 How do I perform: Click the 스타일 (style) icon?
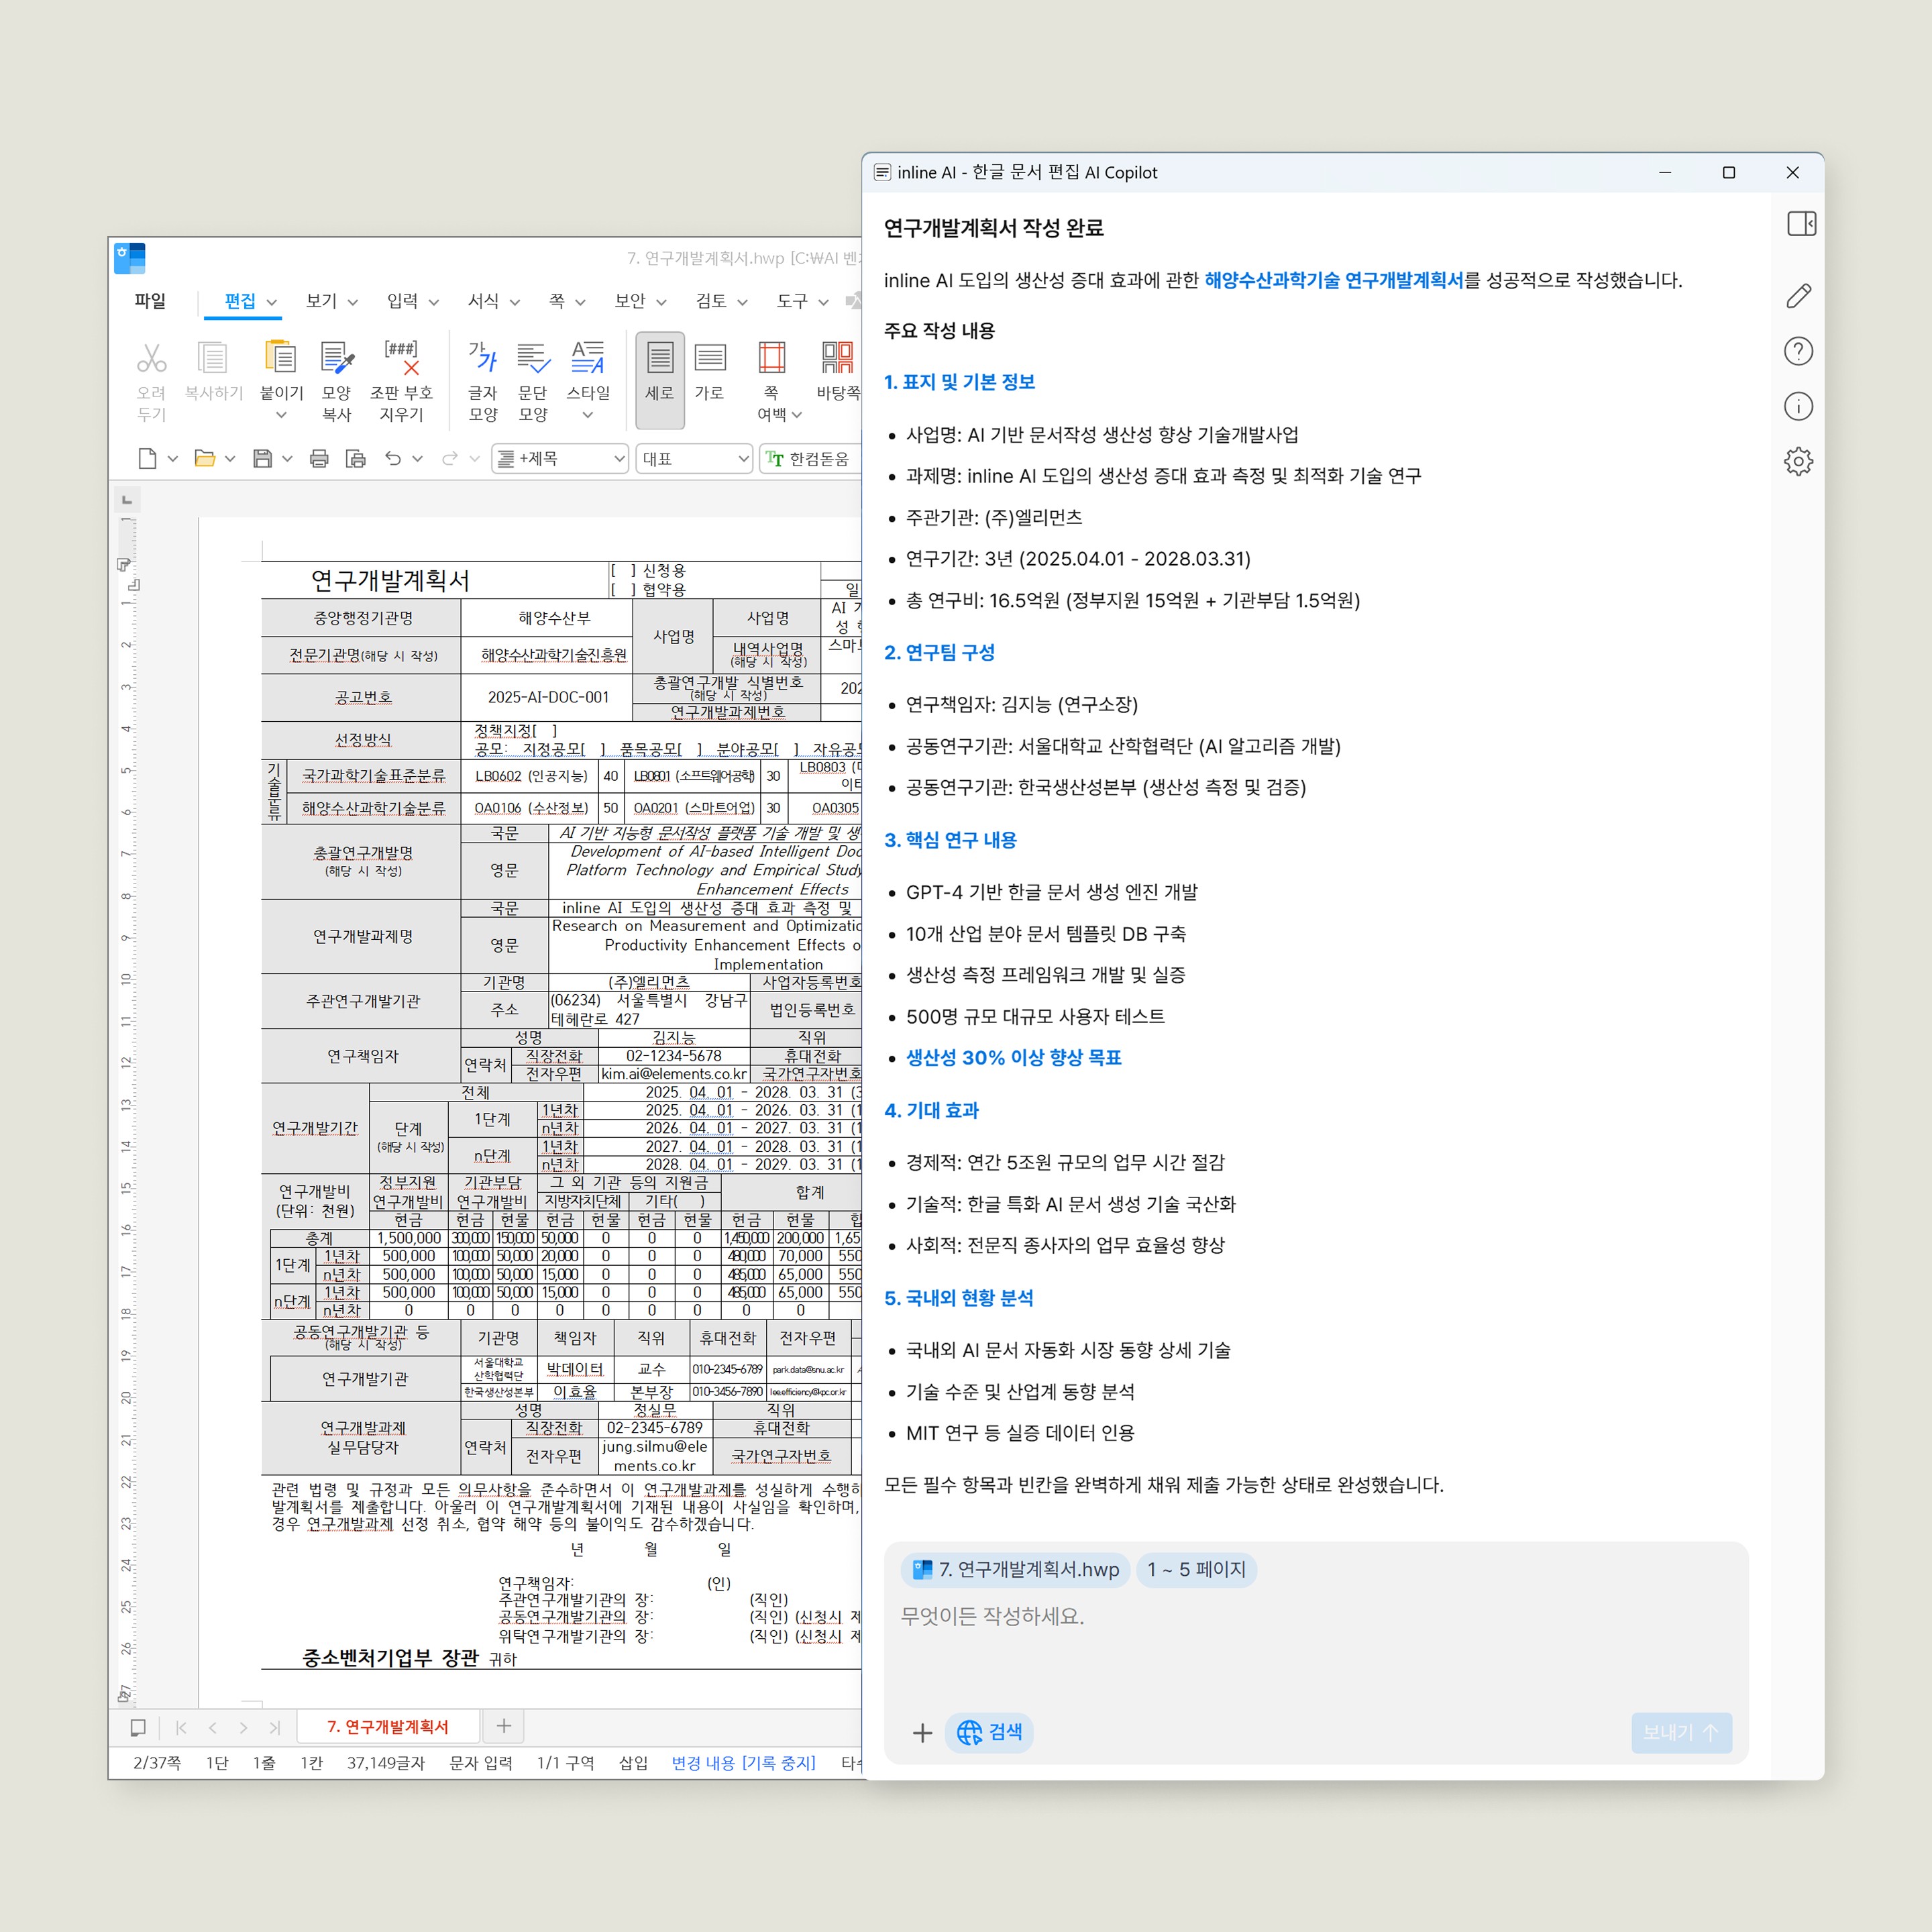[588, 357]
